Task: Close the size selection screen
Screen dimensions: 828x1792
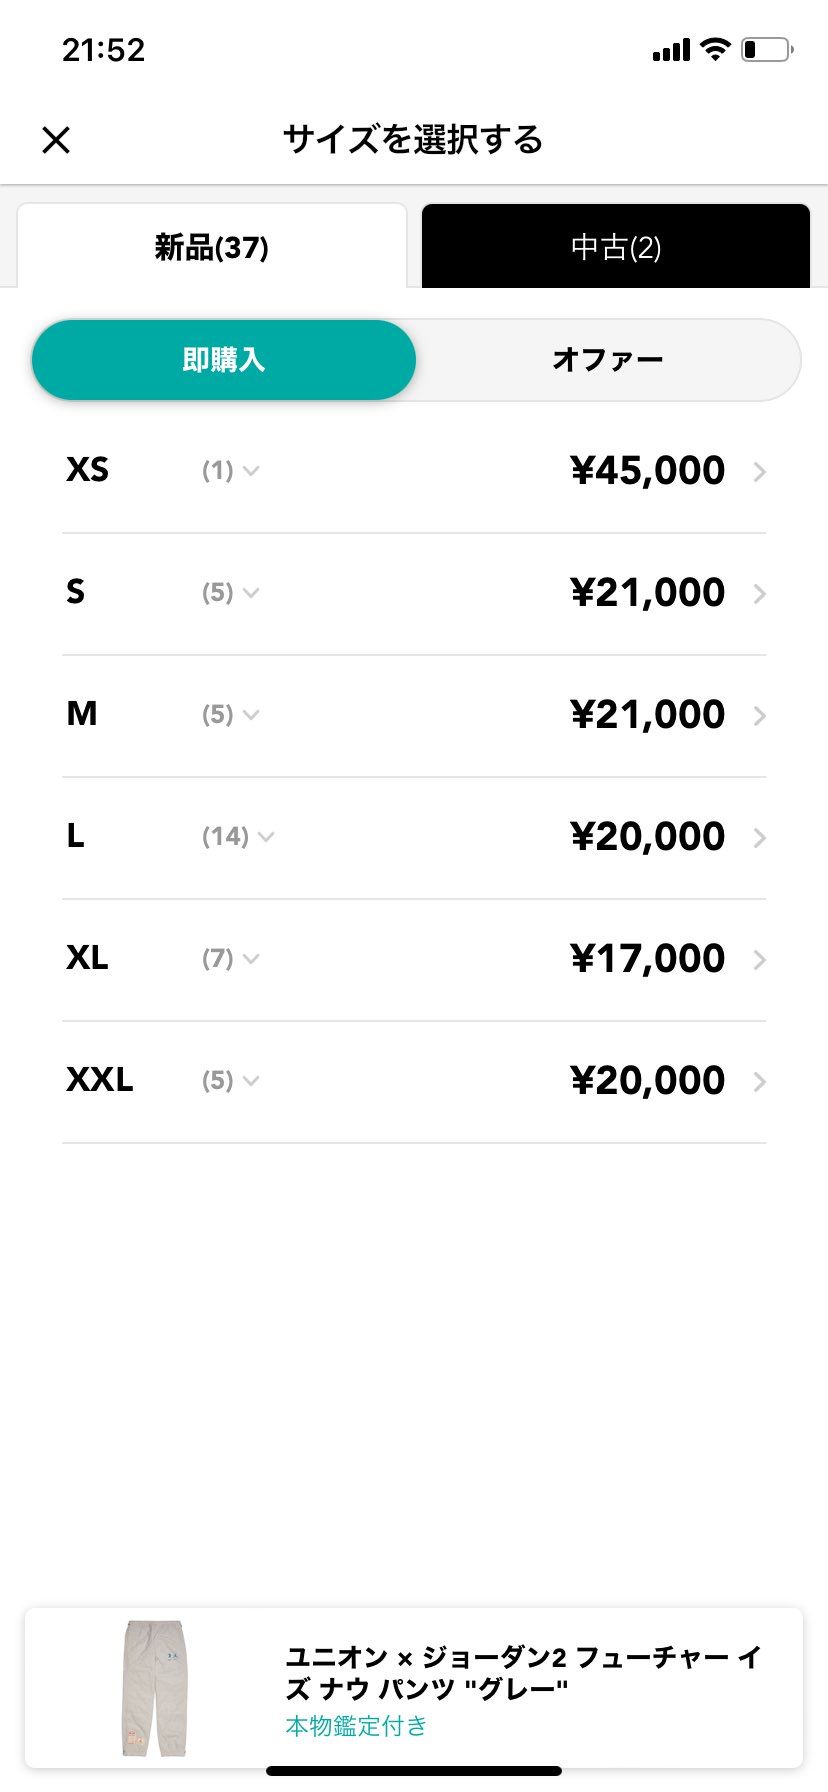Action: click(x=56, y=140)
